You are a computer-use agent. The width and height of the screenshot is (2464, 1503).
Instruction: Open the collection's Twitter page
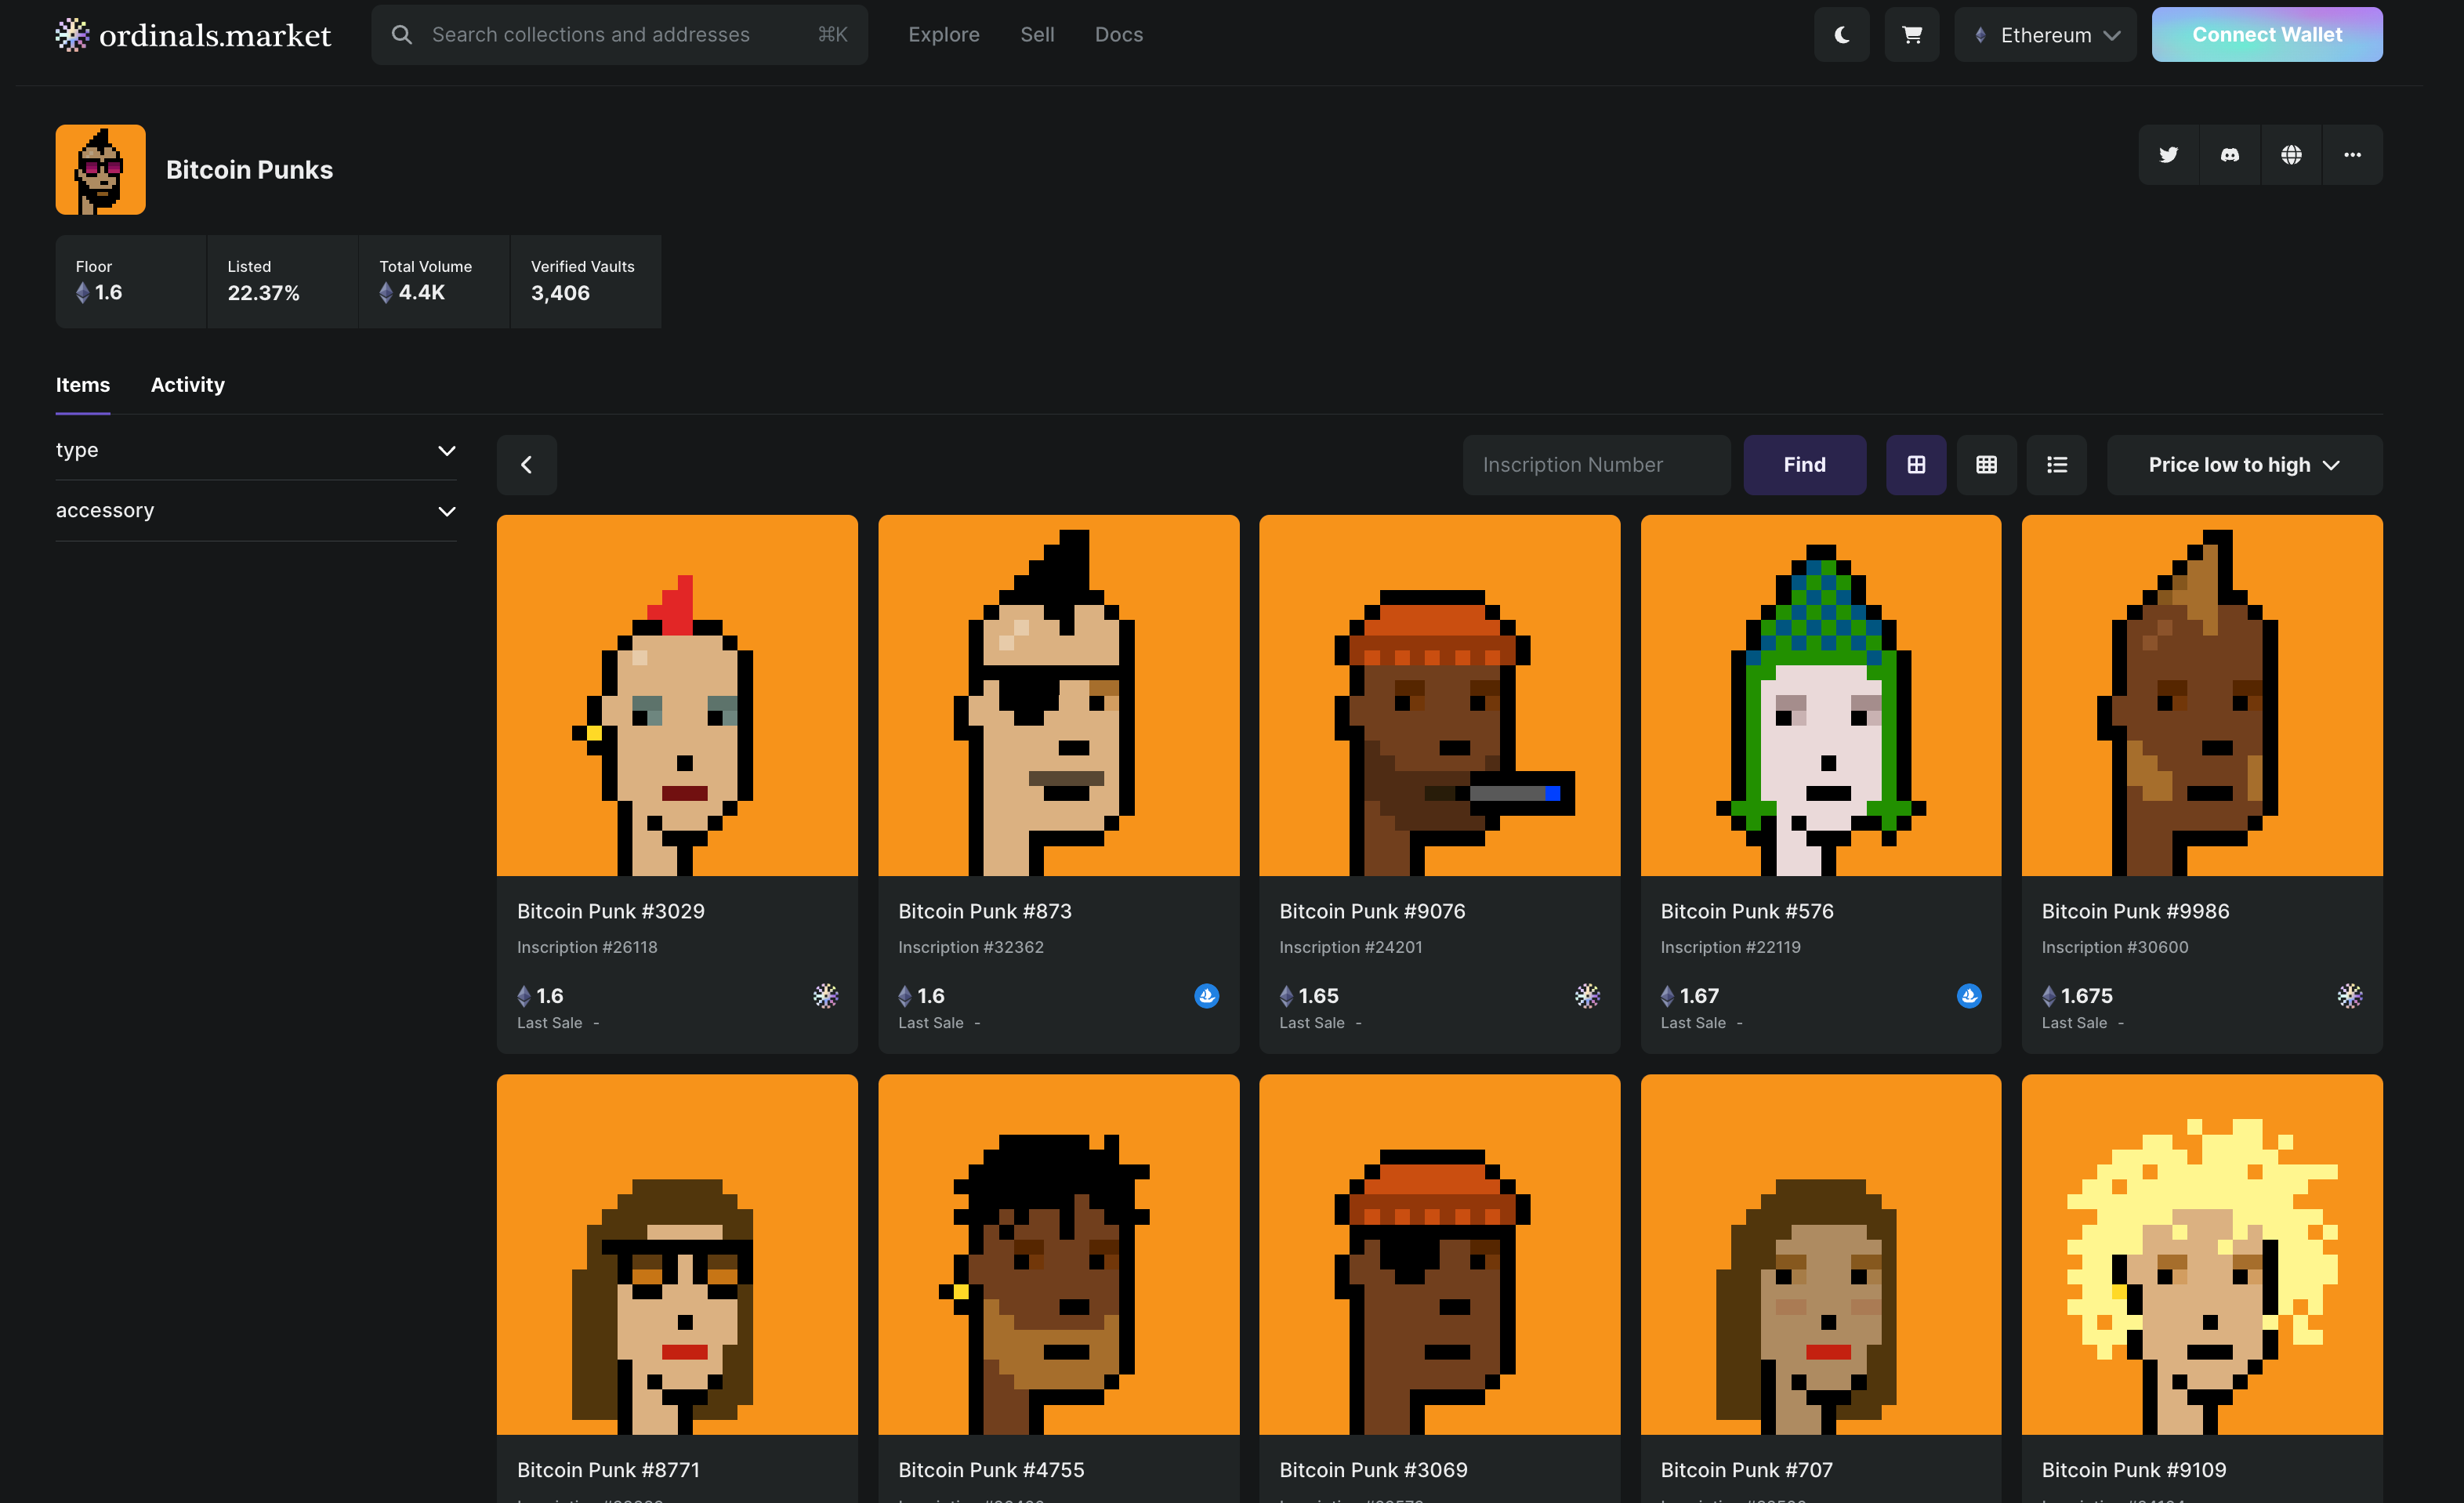click(2168, 155)
